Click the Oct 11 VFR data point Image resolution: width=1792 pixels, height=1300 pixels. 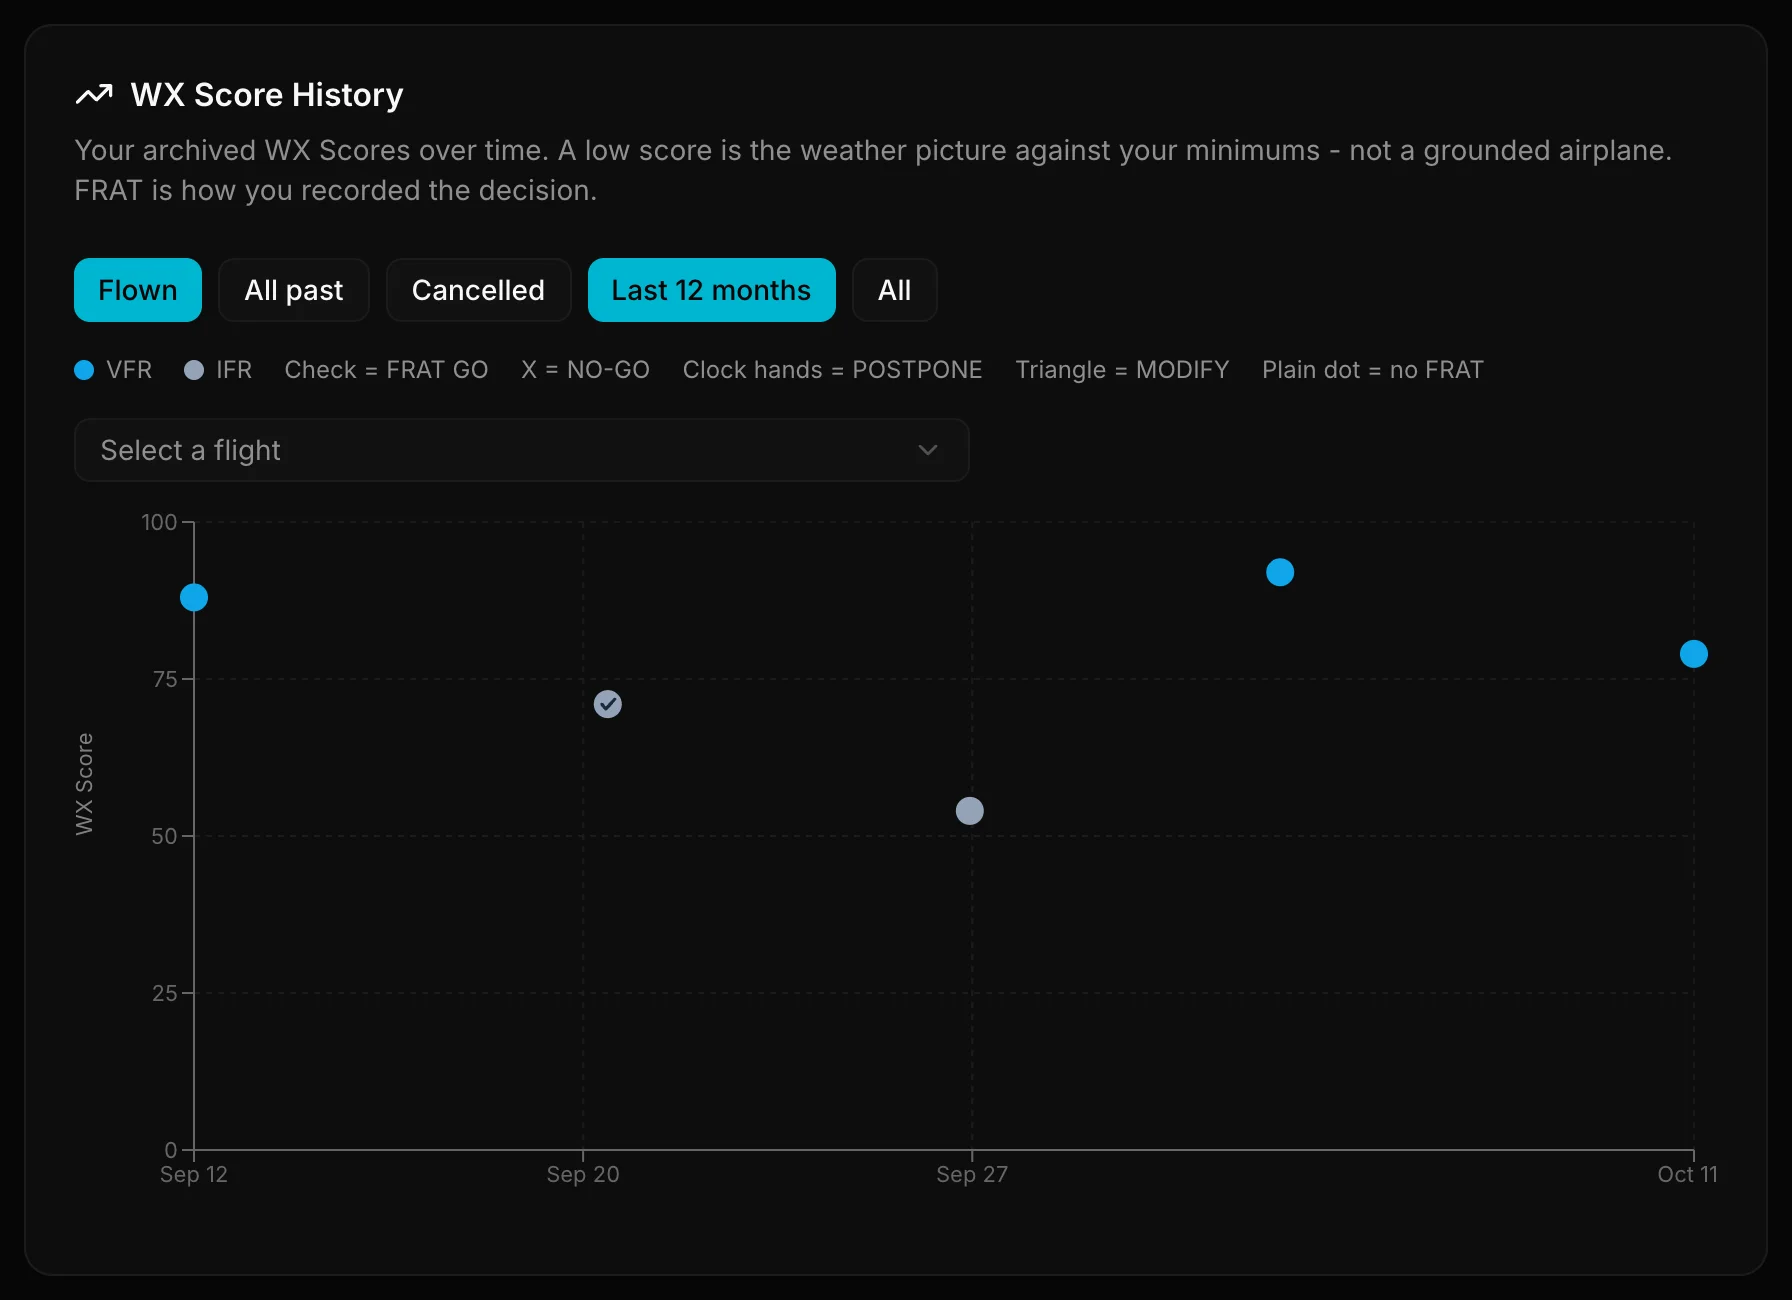point(1694,654)
